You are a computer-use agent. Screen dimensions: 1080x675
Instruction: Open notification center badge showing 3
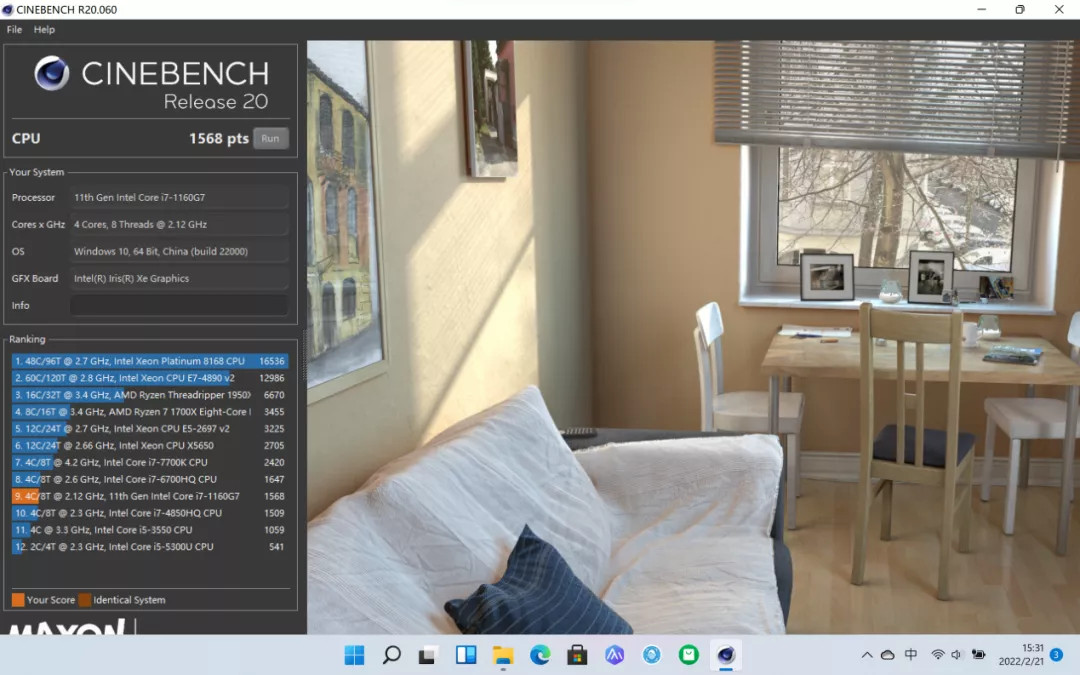pyautogui.click(x=1056, y=655)
